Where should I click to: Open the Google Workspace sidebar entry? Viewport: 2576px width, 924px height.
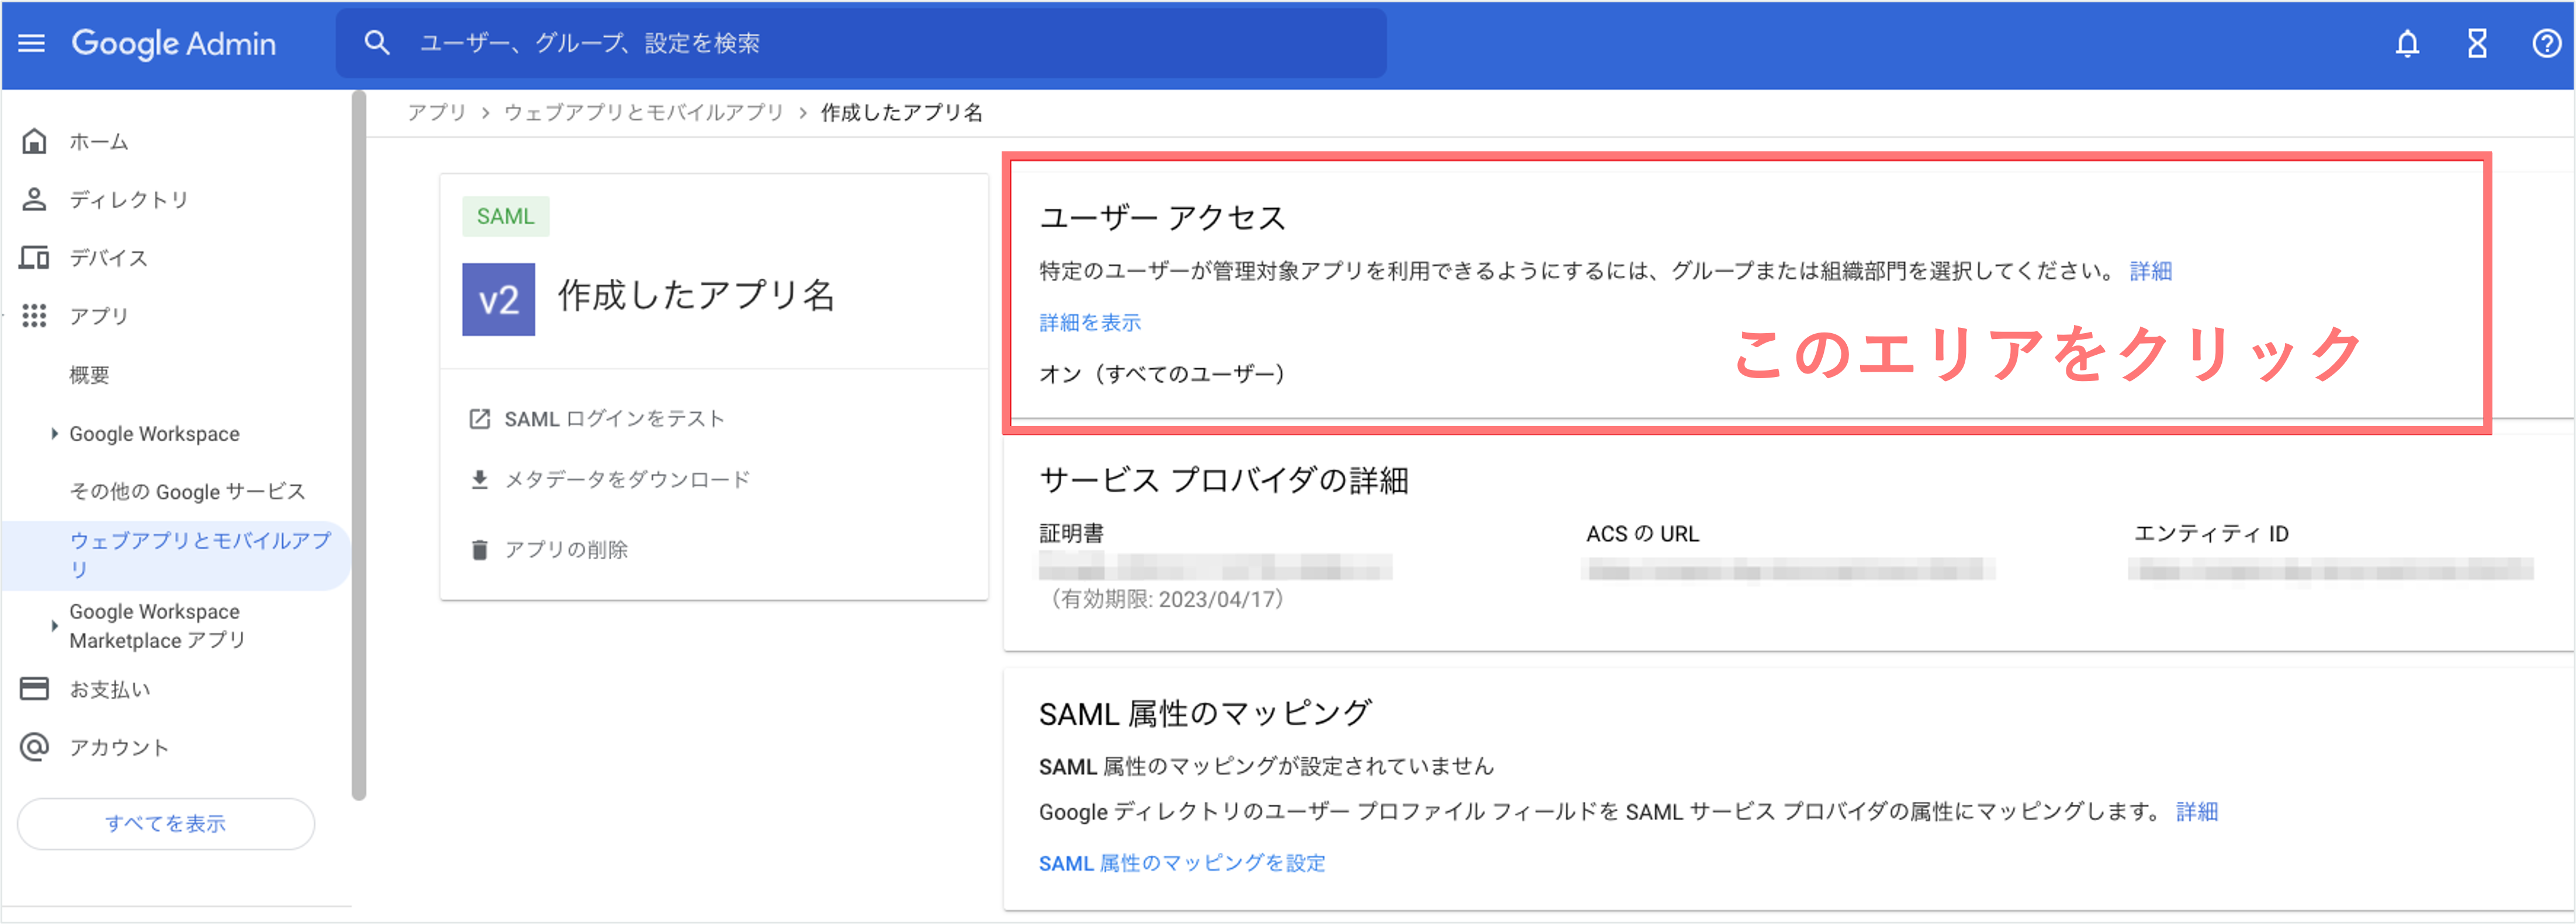[x=154, y=434]
